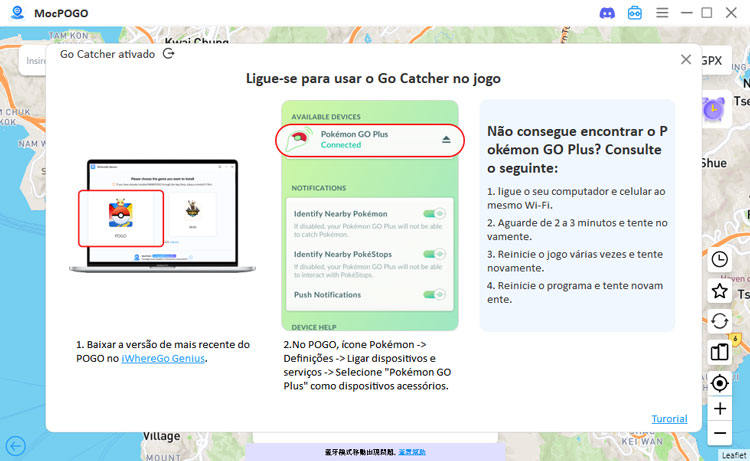Image resolution: width=750 pixels, height=461 pixels.
Task: Close the Go Catcher dialog
Action: (685, 59)
